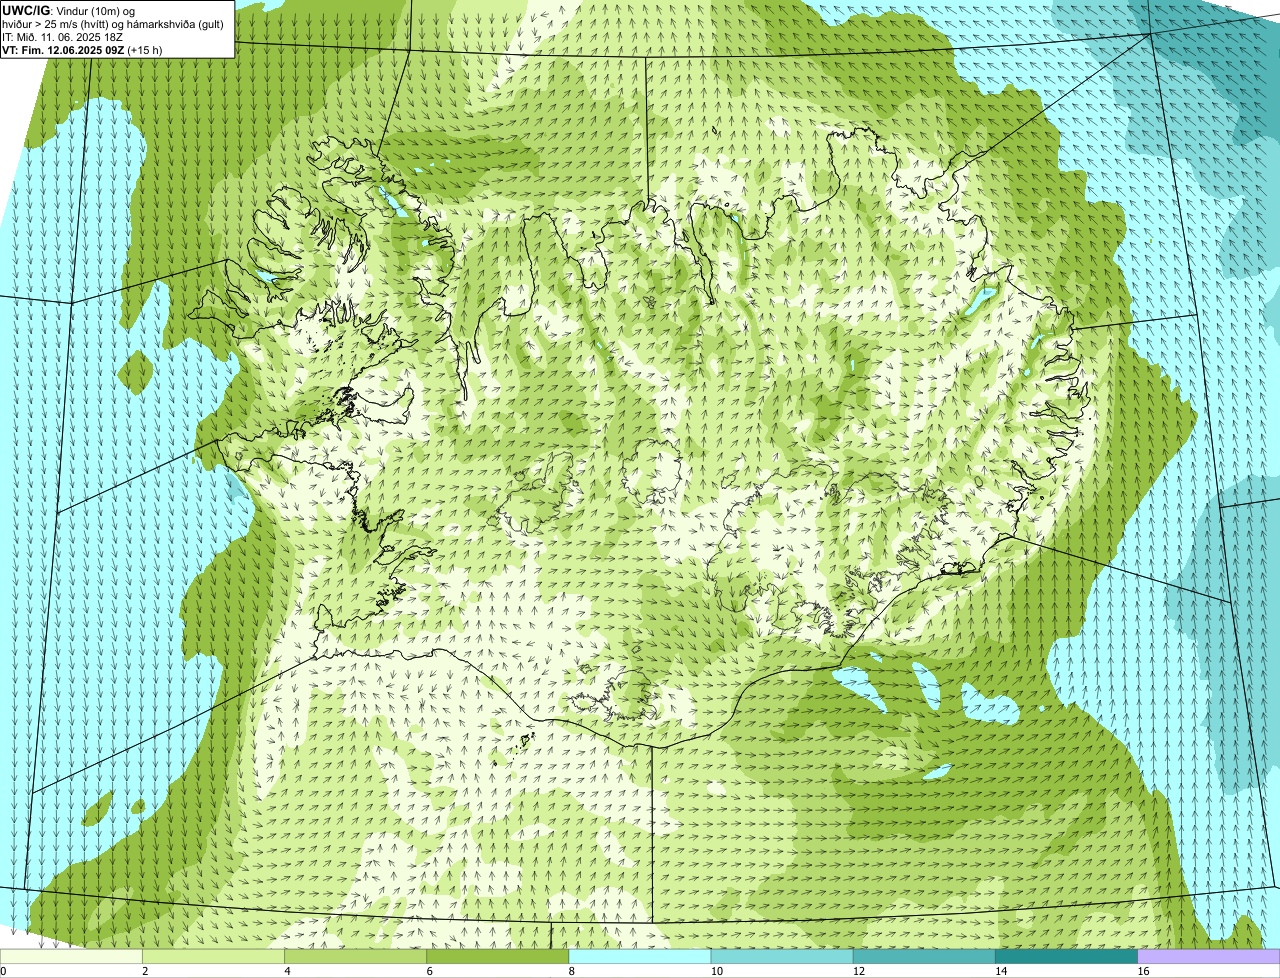Click the legend scale label '4'
The width and height of the screenshot is (1280, 978).
point(287,971)
